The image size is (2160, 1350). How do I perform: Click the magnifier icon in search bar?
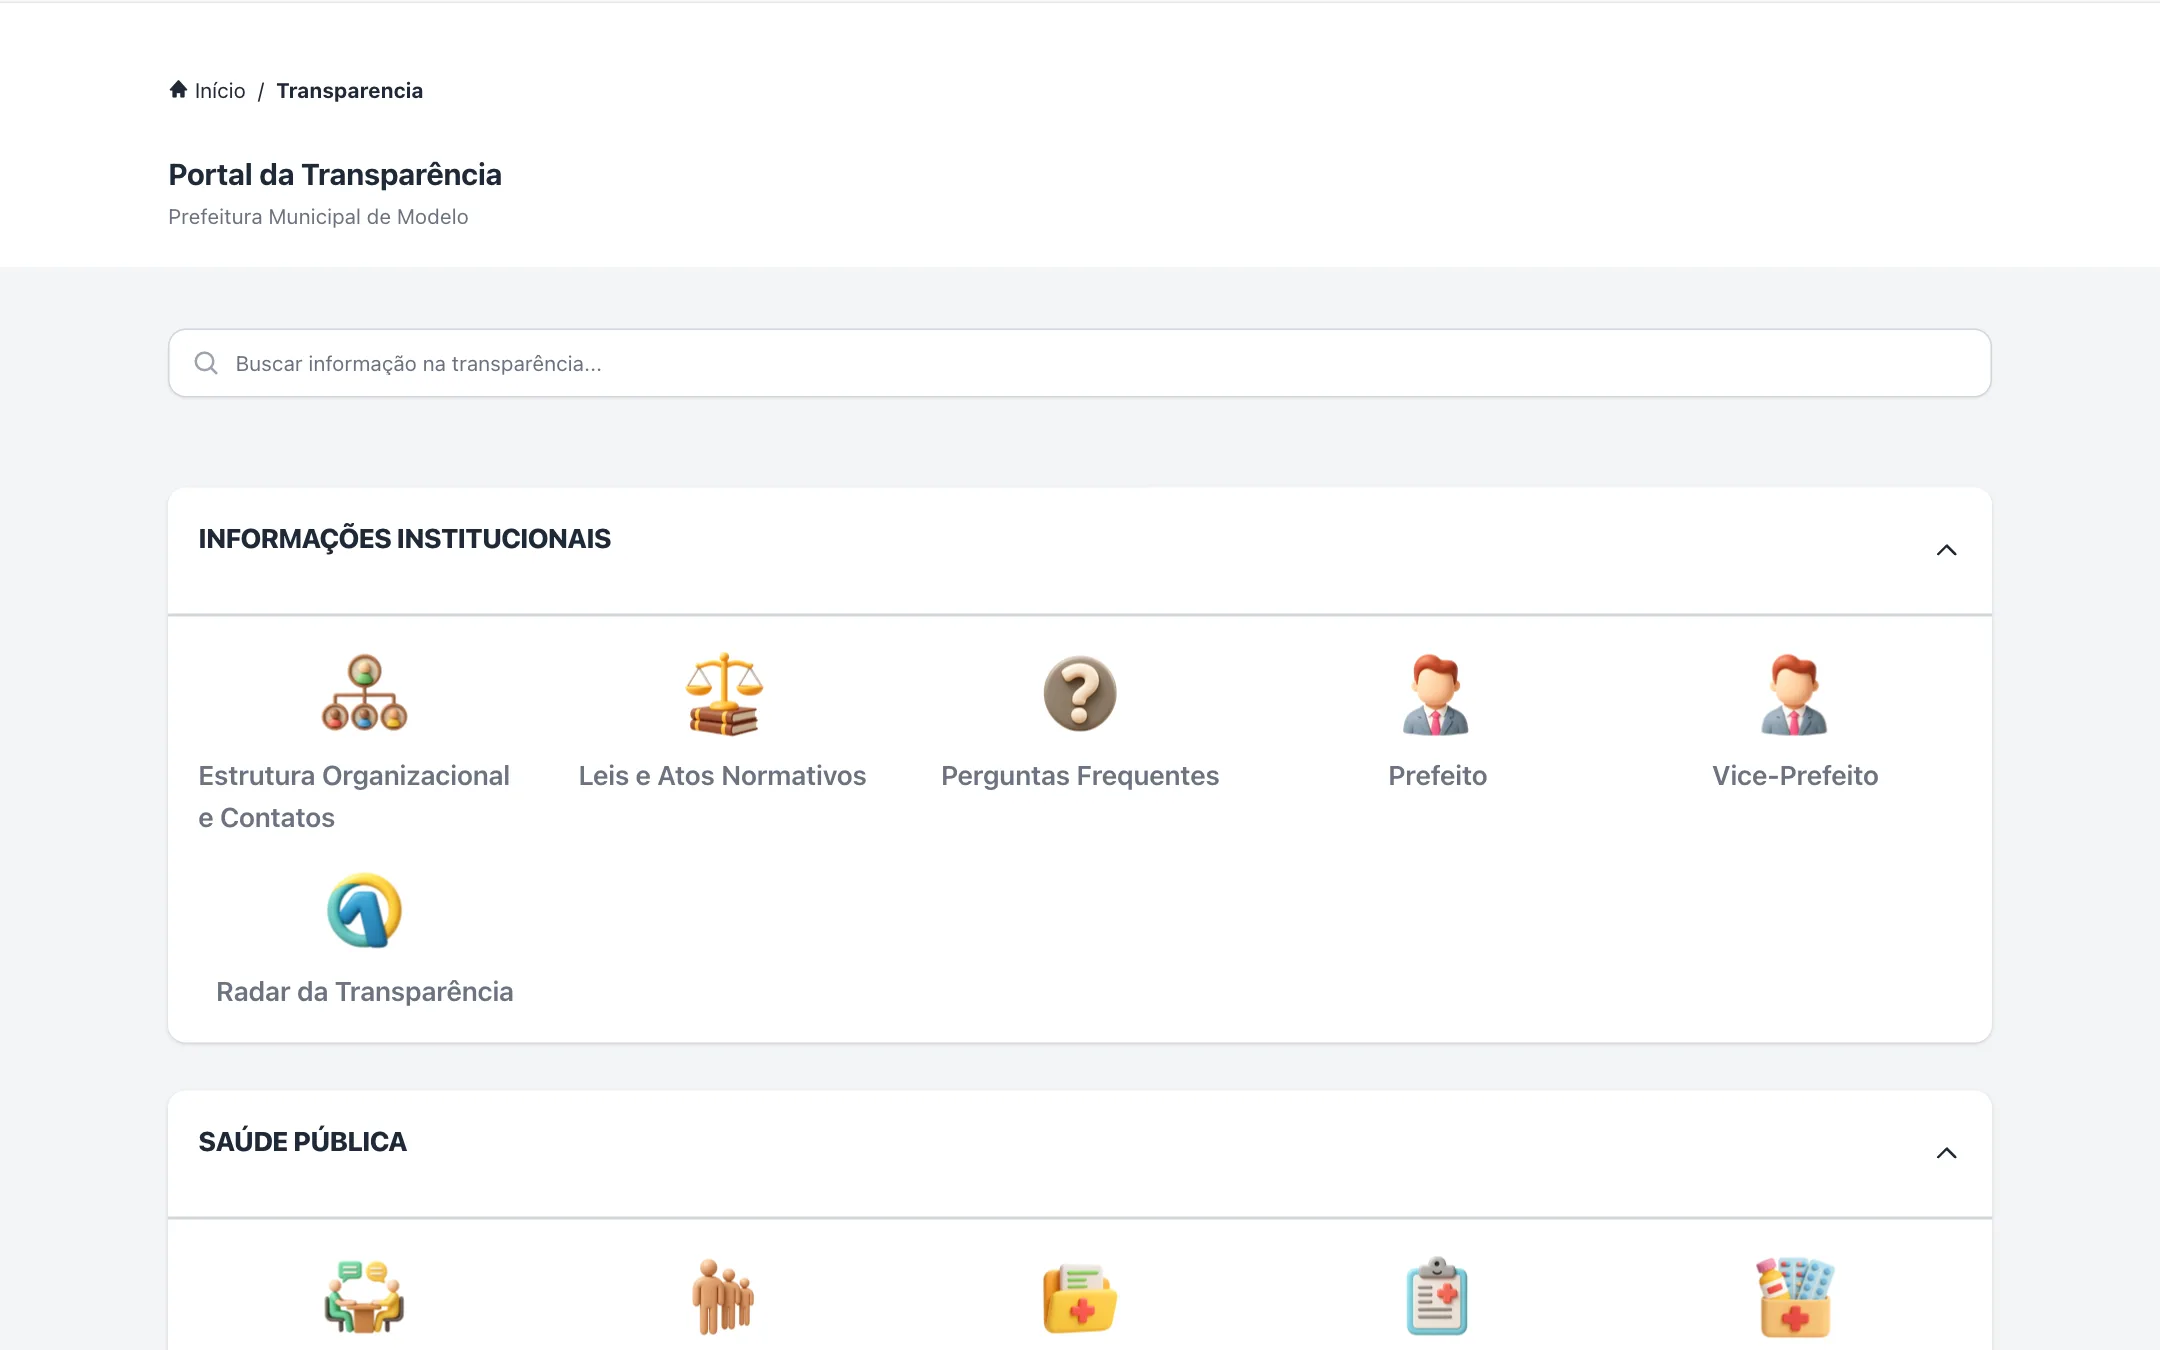tap(206, 363)
